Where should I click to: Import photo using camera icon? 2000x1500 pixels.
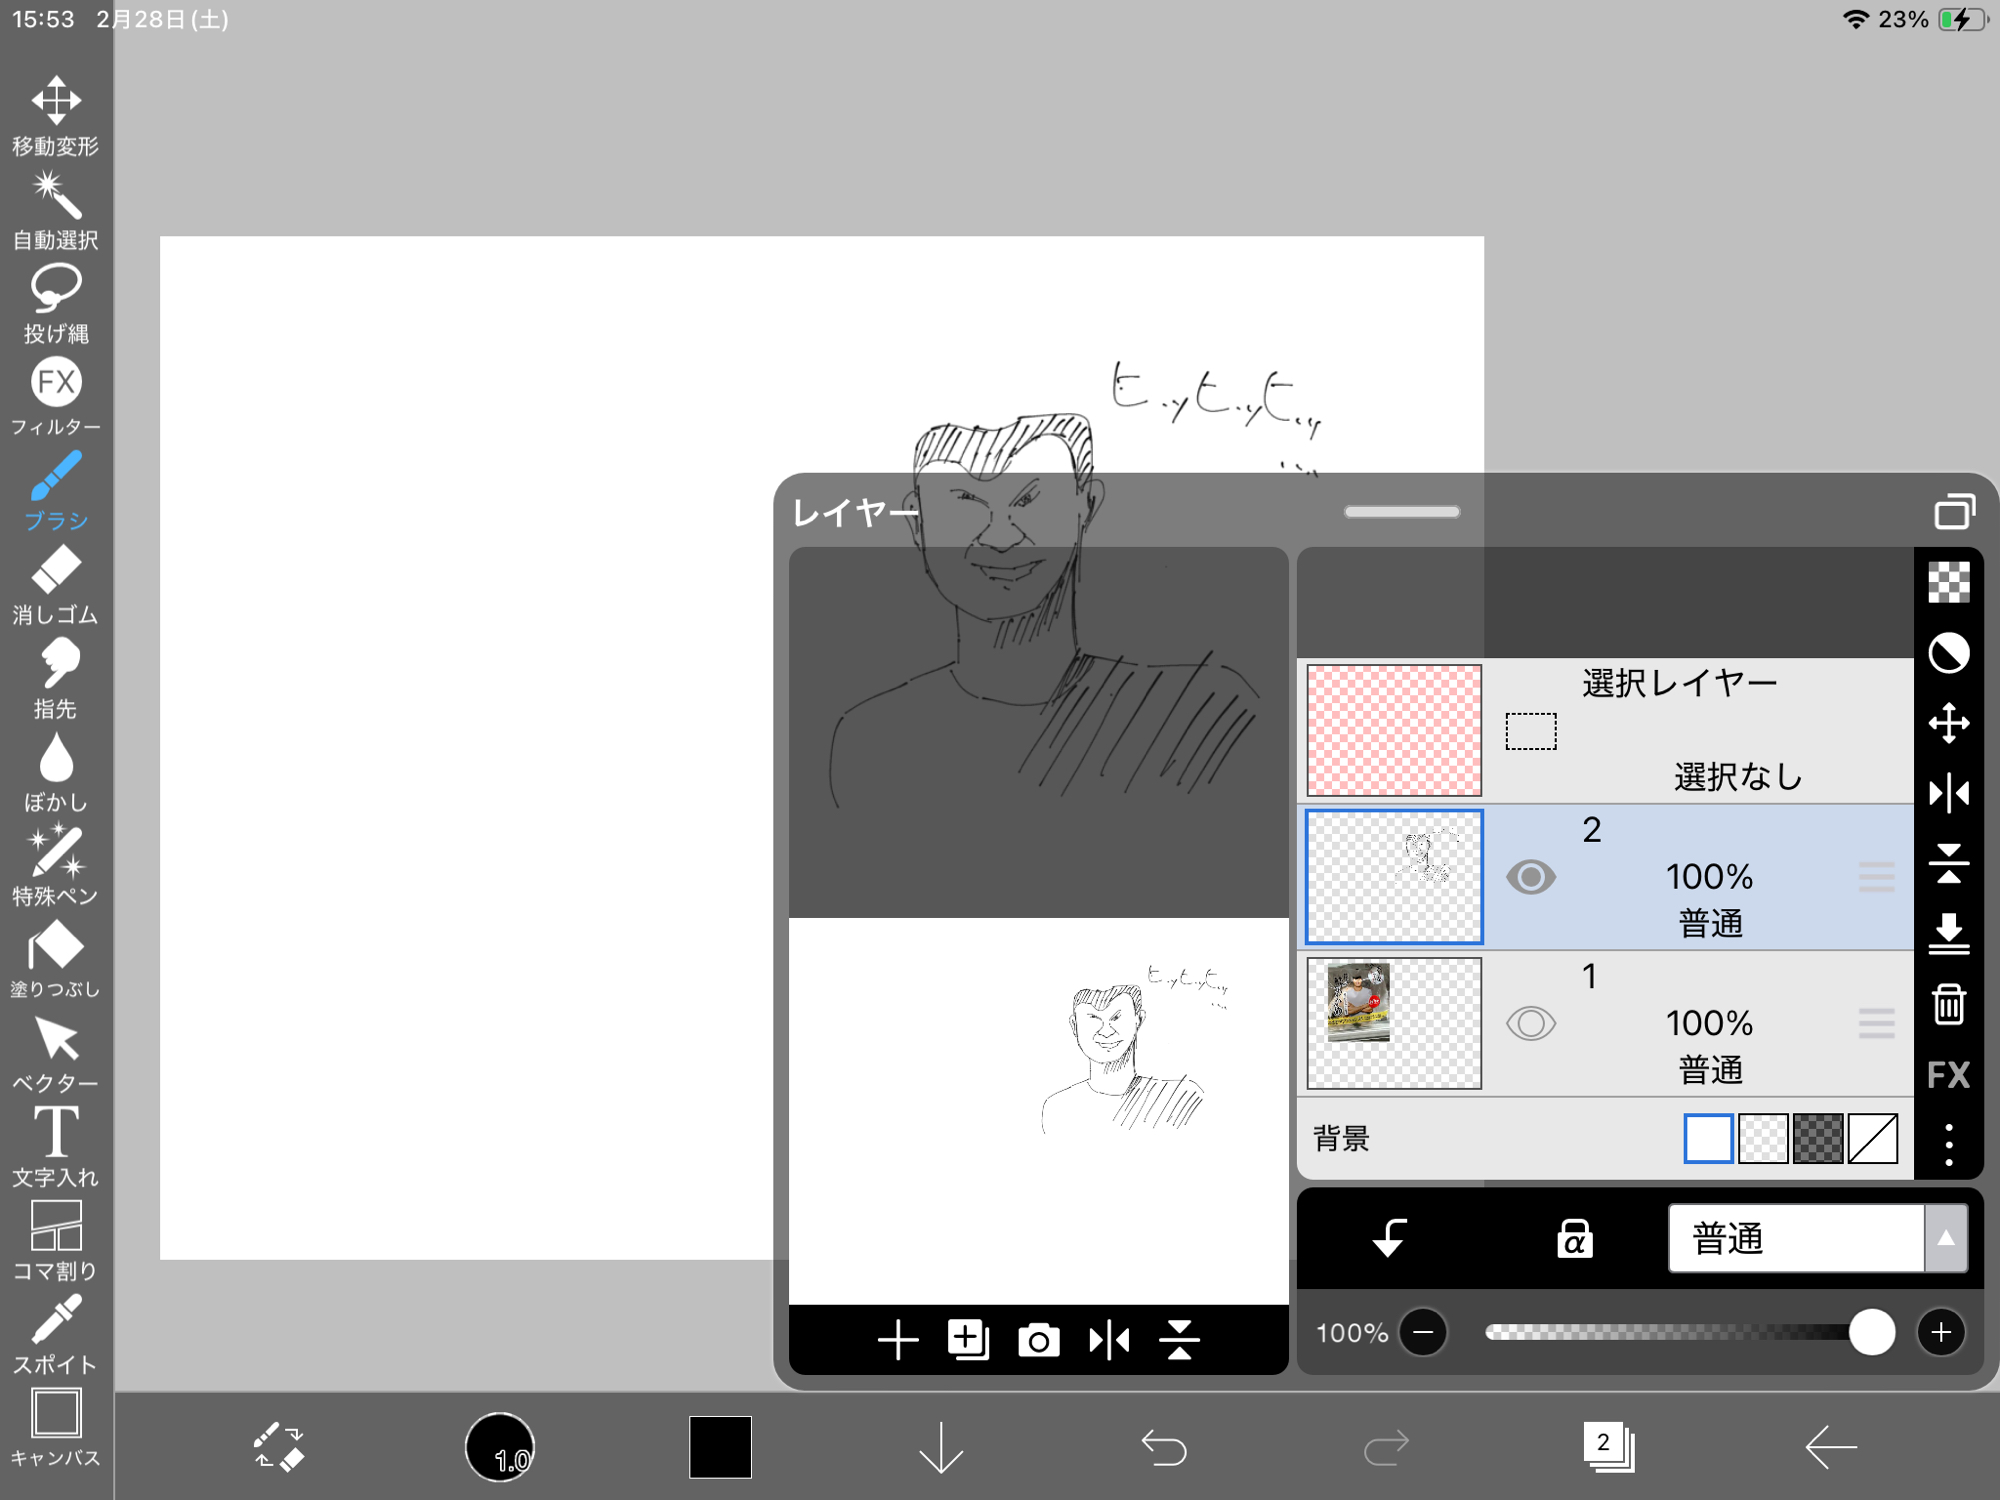pos(1038,1340)
